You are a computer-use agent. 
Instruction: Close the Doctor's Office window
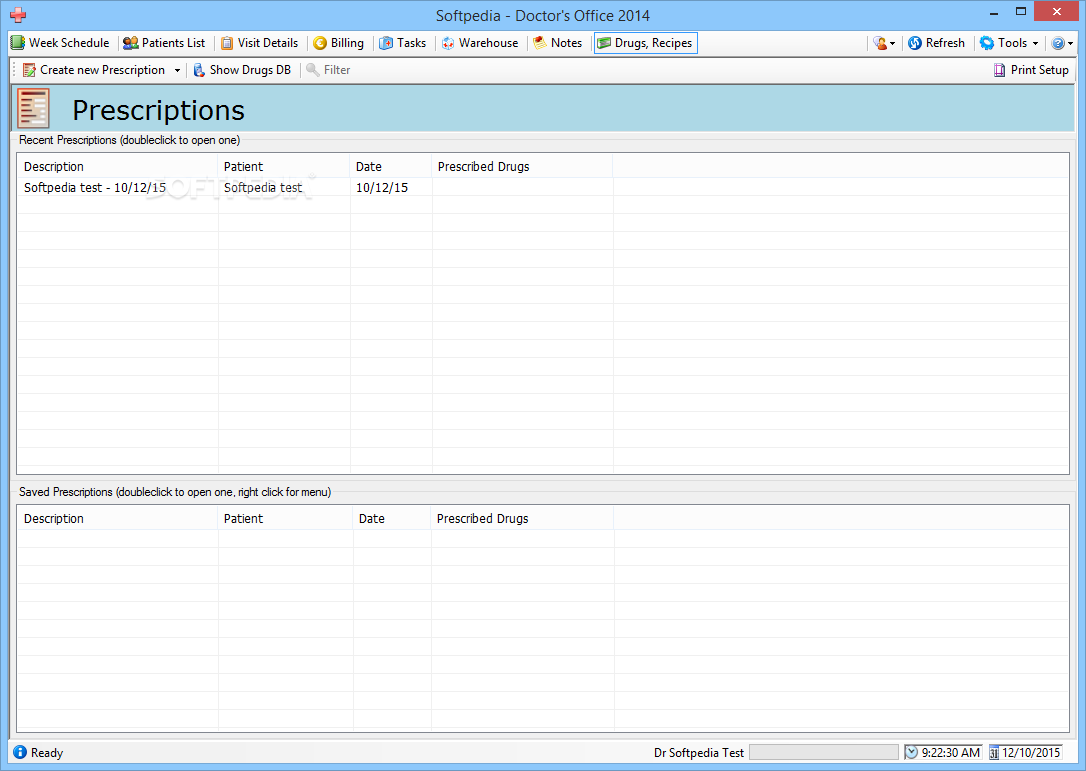click(x=1057, y=12)
